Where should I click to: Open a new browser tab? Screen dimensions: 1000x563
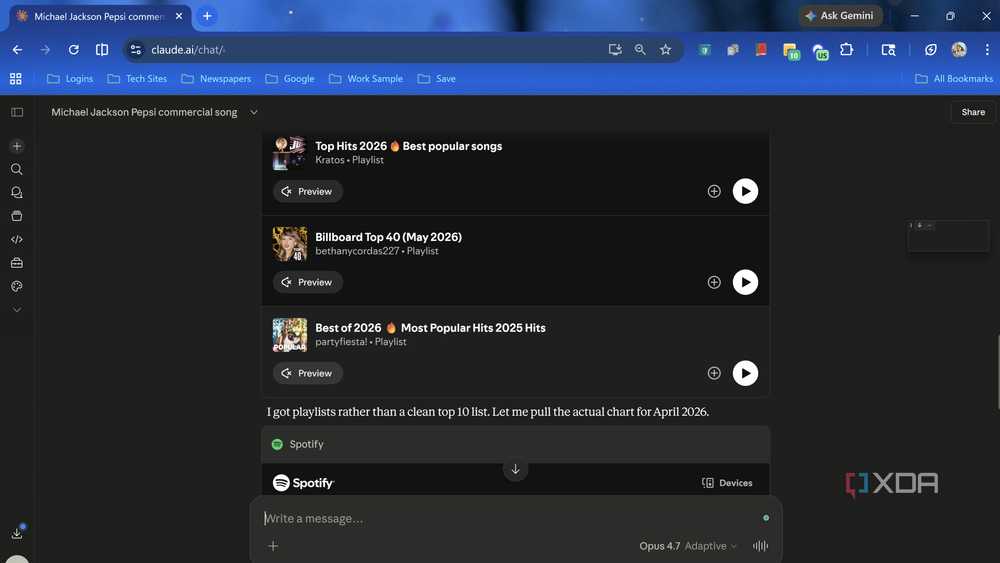pyautogui.click(x=207, y=16)
